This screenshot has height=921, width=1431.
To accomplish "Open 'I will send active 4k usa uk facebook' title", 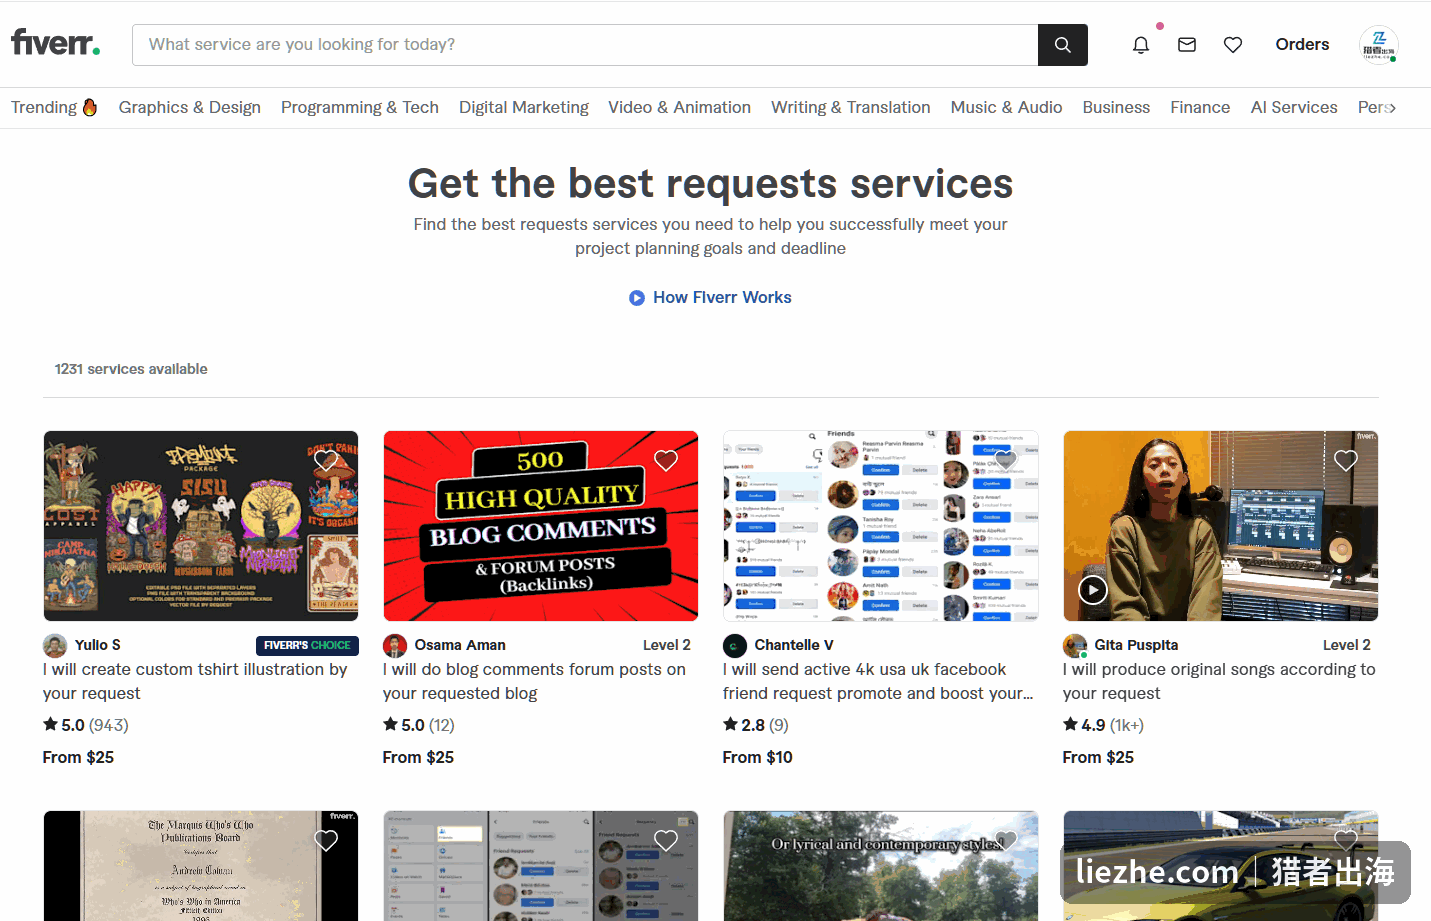I will tap(878, 682).
